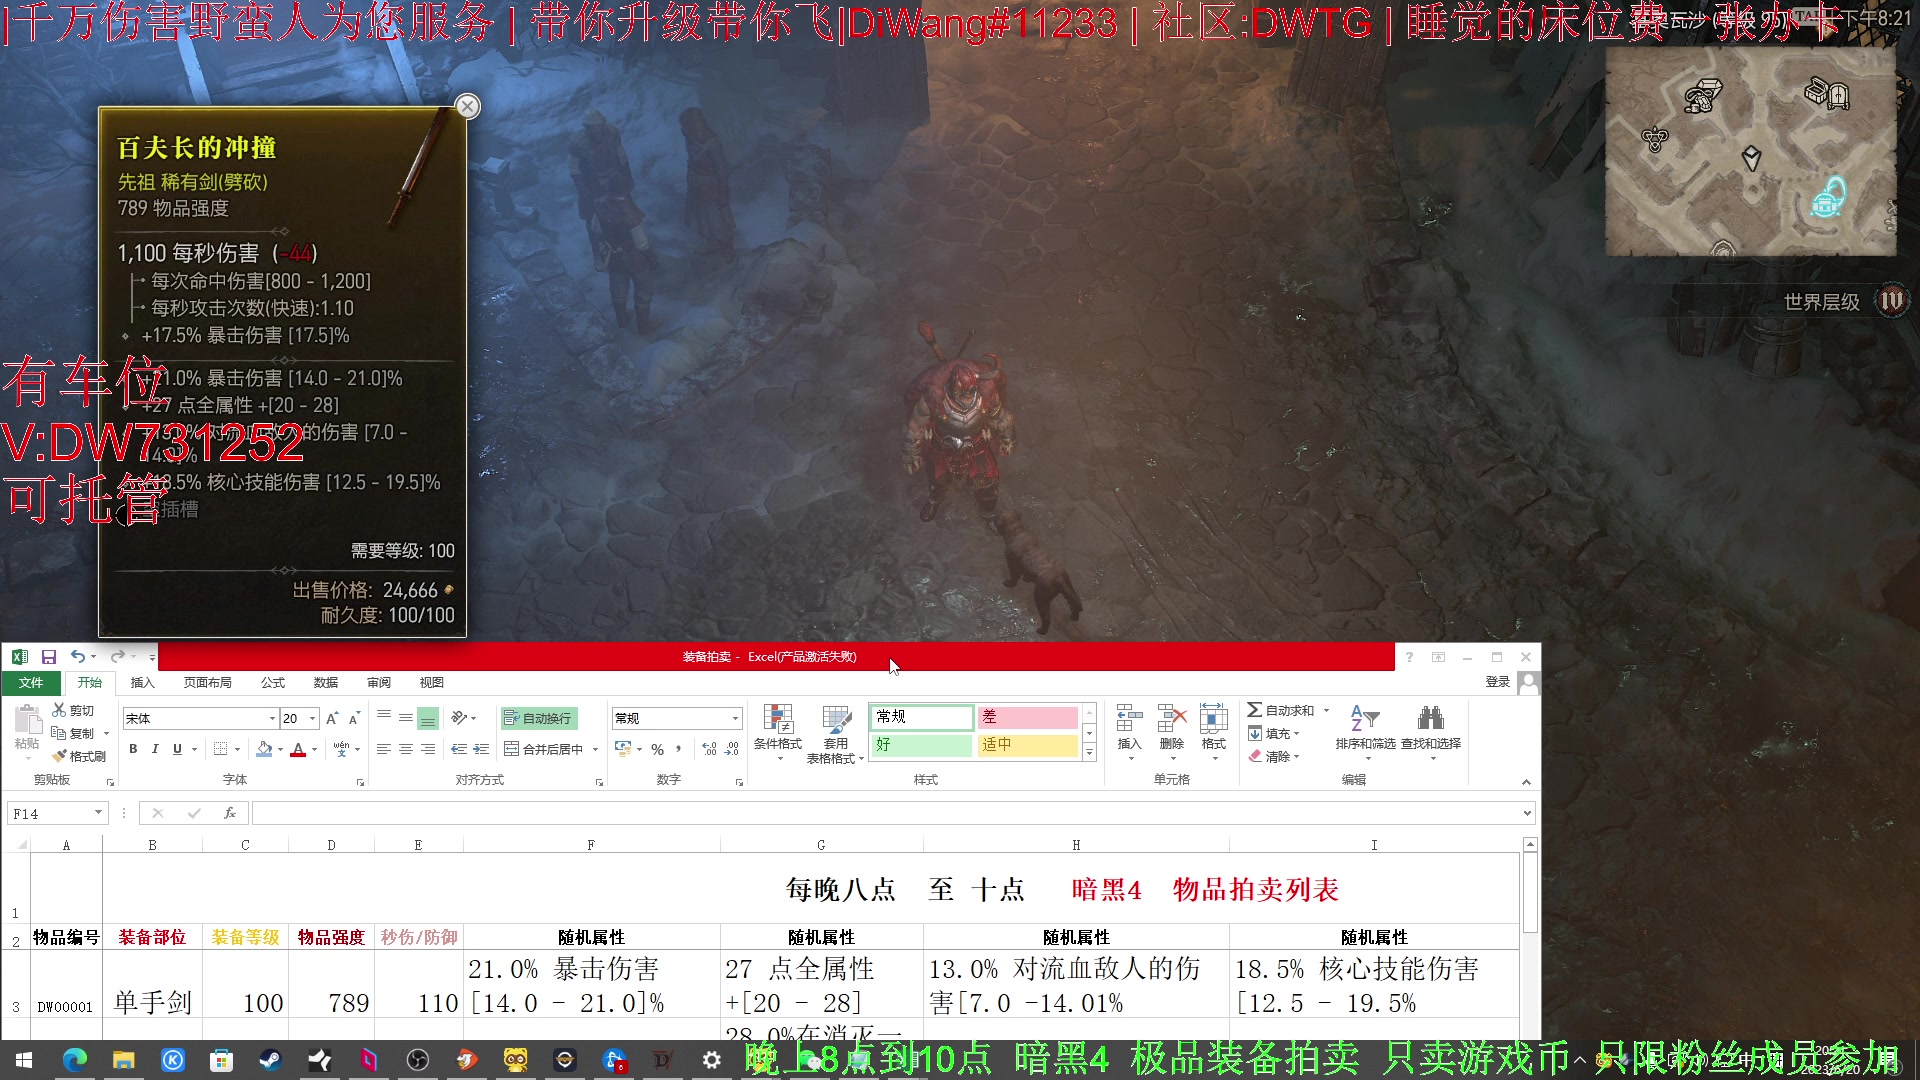
Task: Increase cell indent
Action: point(481,749)
